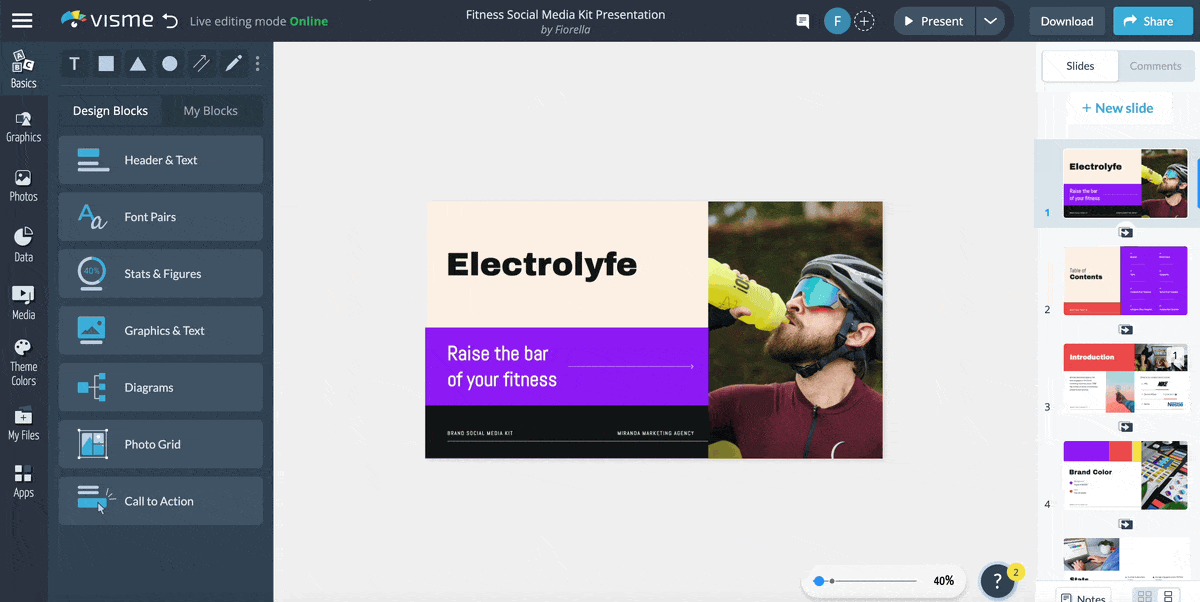Add a slide with New slide
Viewport: 1200px width, 602px height.
tap(1117, 108)
